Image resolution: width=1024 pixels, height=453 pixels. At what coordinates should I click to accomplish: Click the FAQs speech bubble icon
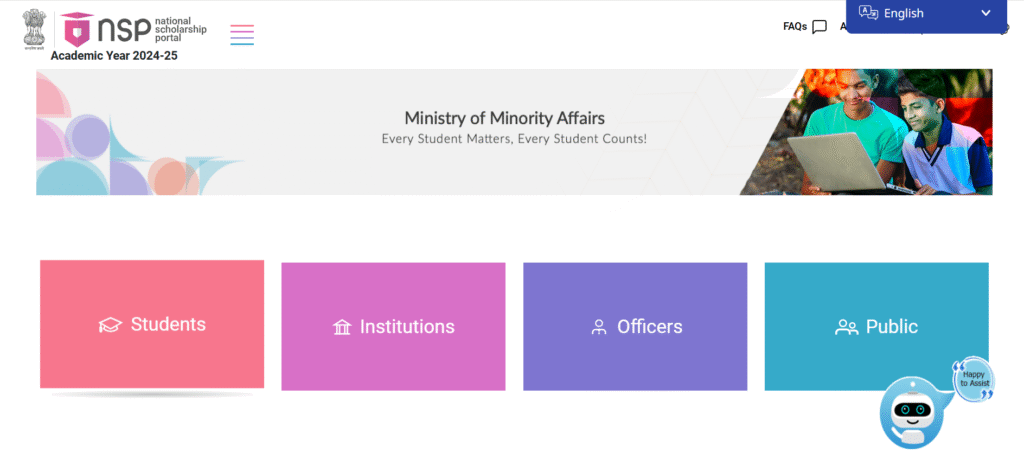(819, 27)
